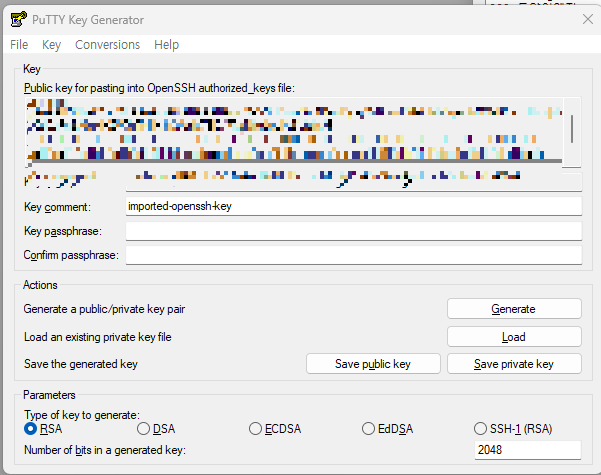Select the DSA key type
This screenshot has width=601, height=475.
tap(156, 429)
